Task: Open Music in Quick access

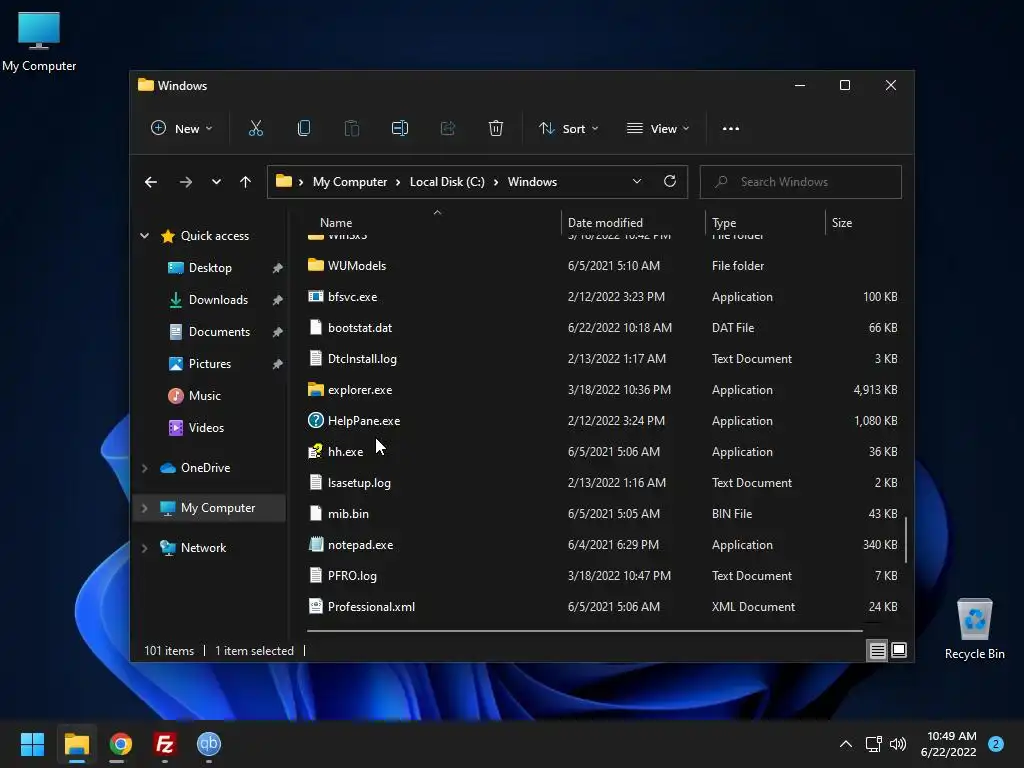Action: pos(204,396)
